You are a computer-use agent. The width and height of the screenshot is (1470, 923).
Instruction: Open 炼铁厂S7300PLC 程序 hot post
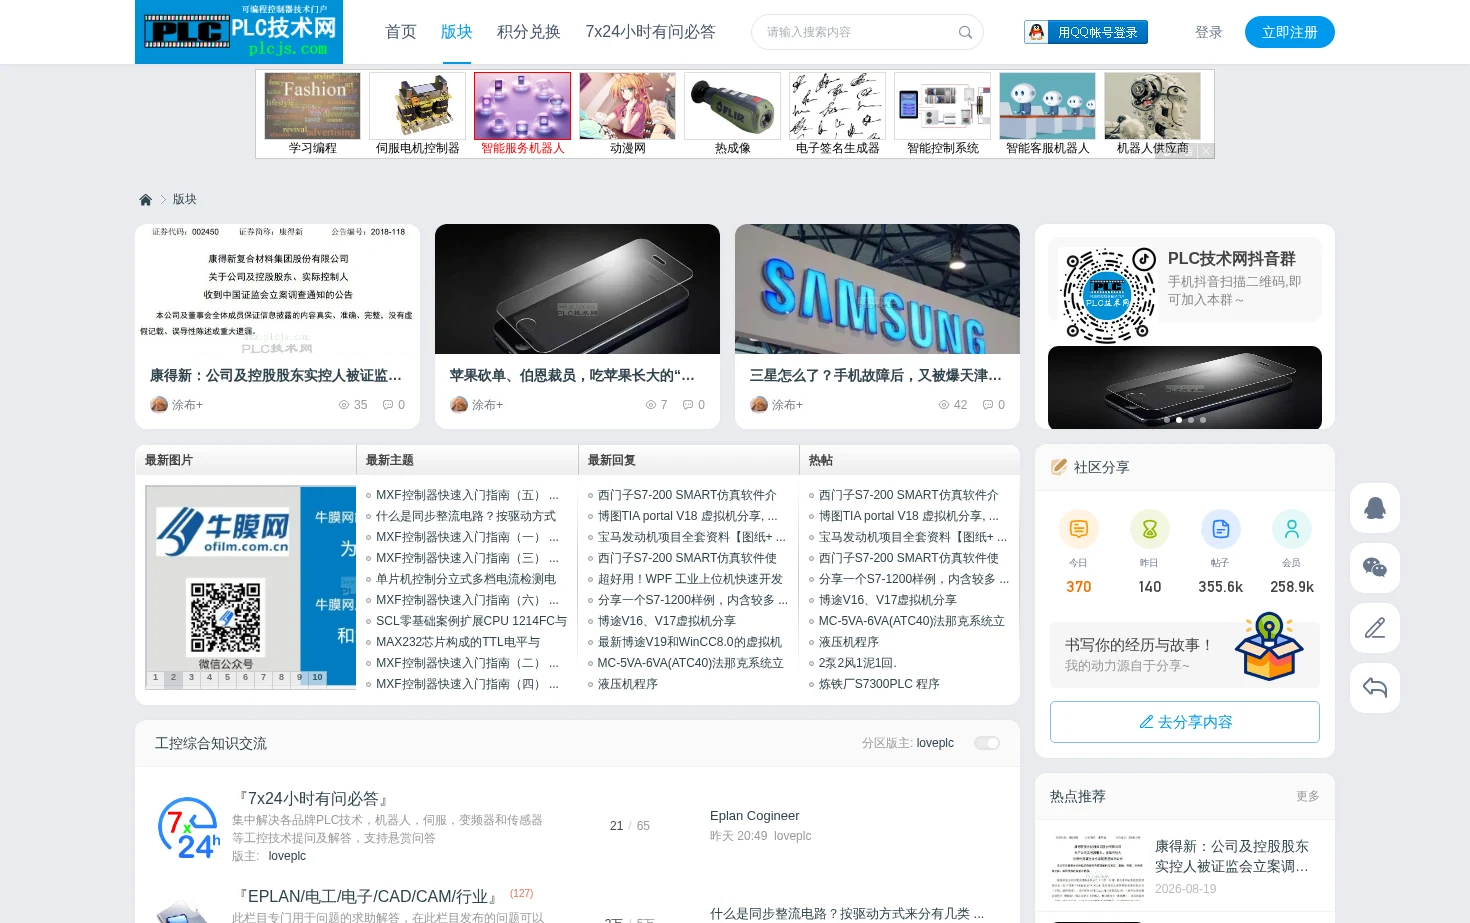coord(879,684)
